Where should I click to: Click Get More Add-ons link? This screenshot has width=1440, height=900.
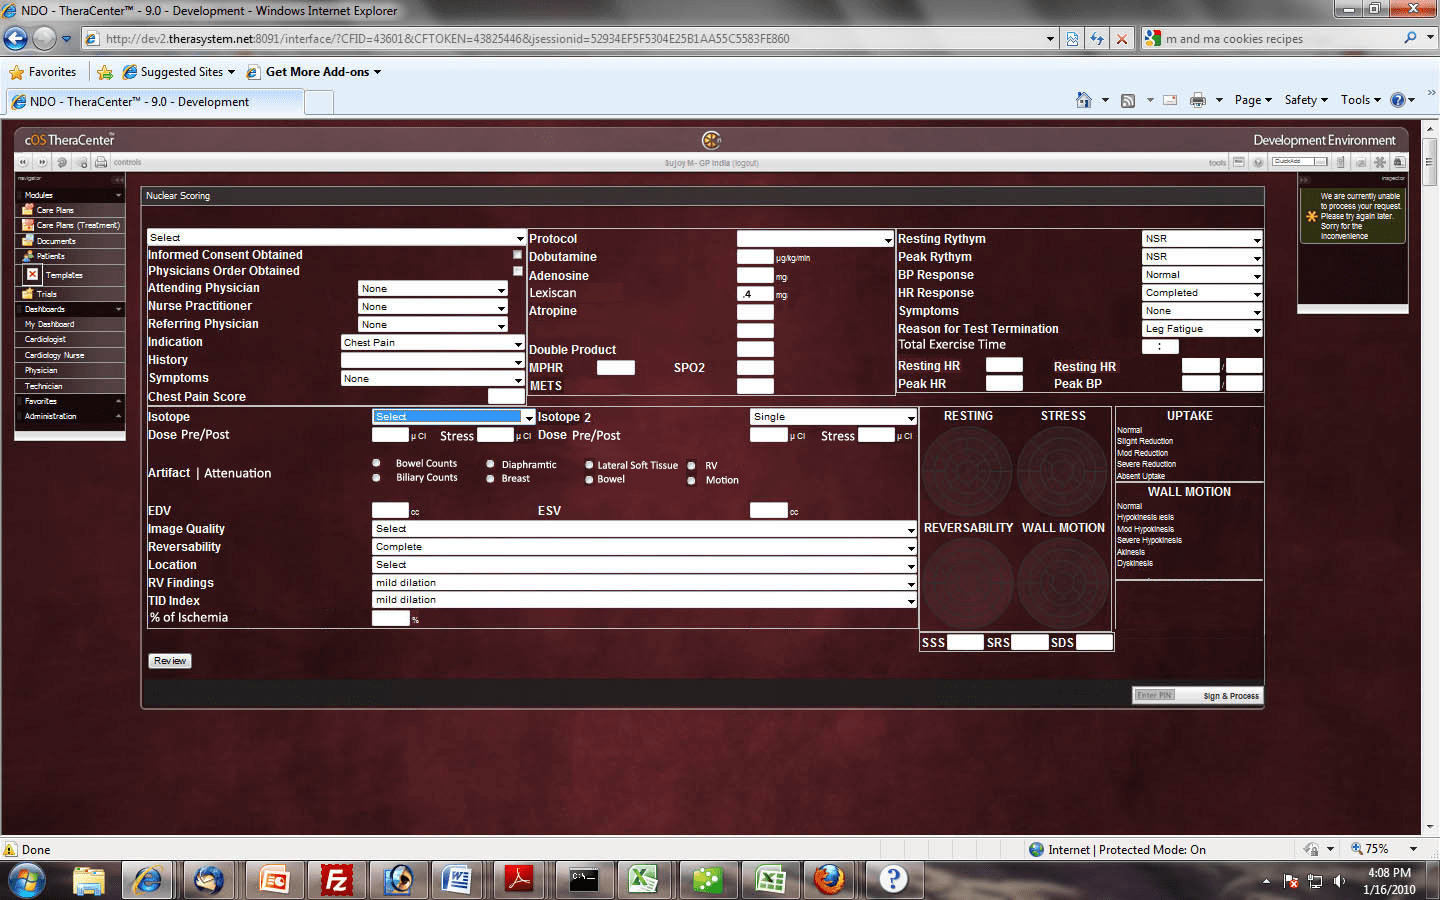click(x=316, y=72)
